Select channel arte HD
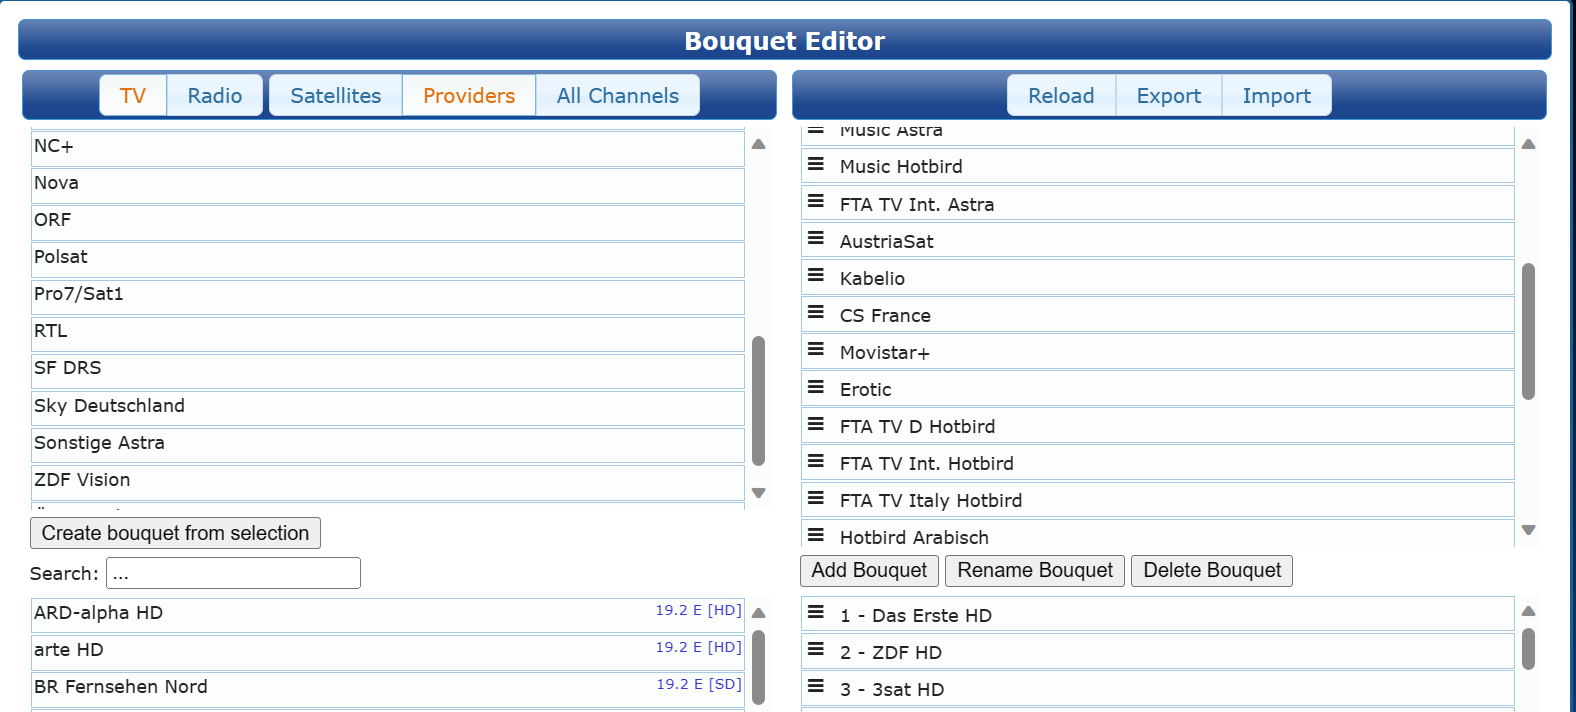This screenshot has width=1576, height=712. tap(388, 652)
